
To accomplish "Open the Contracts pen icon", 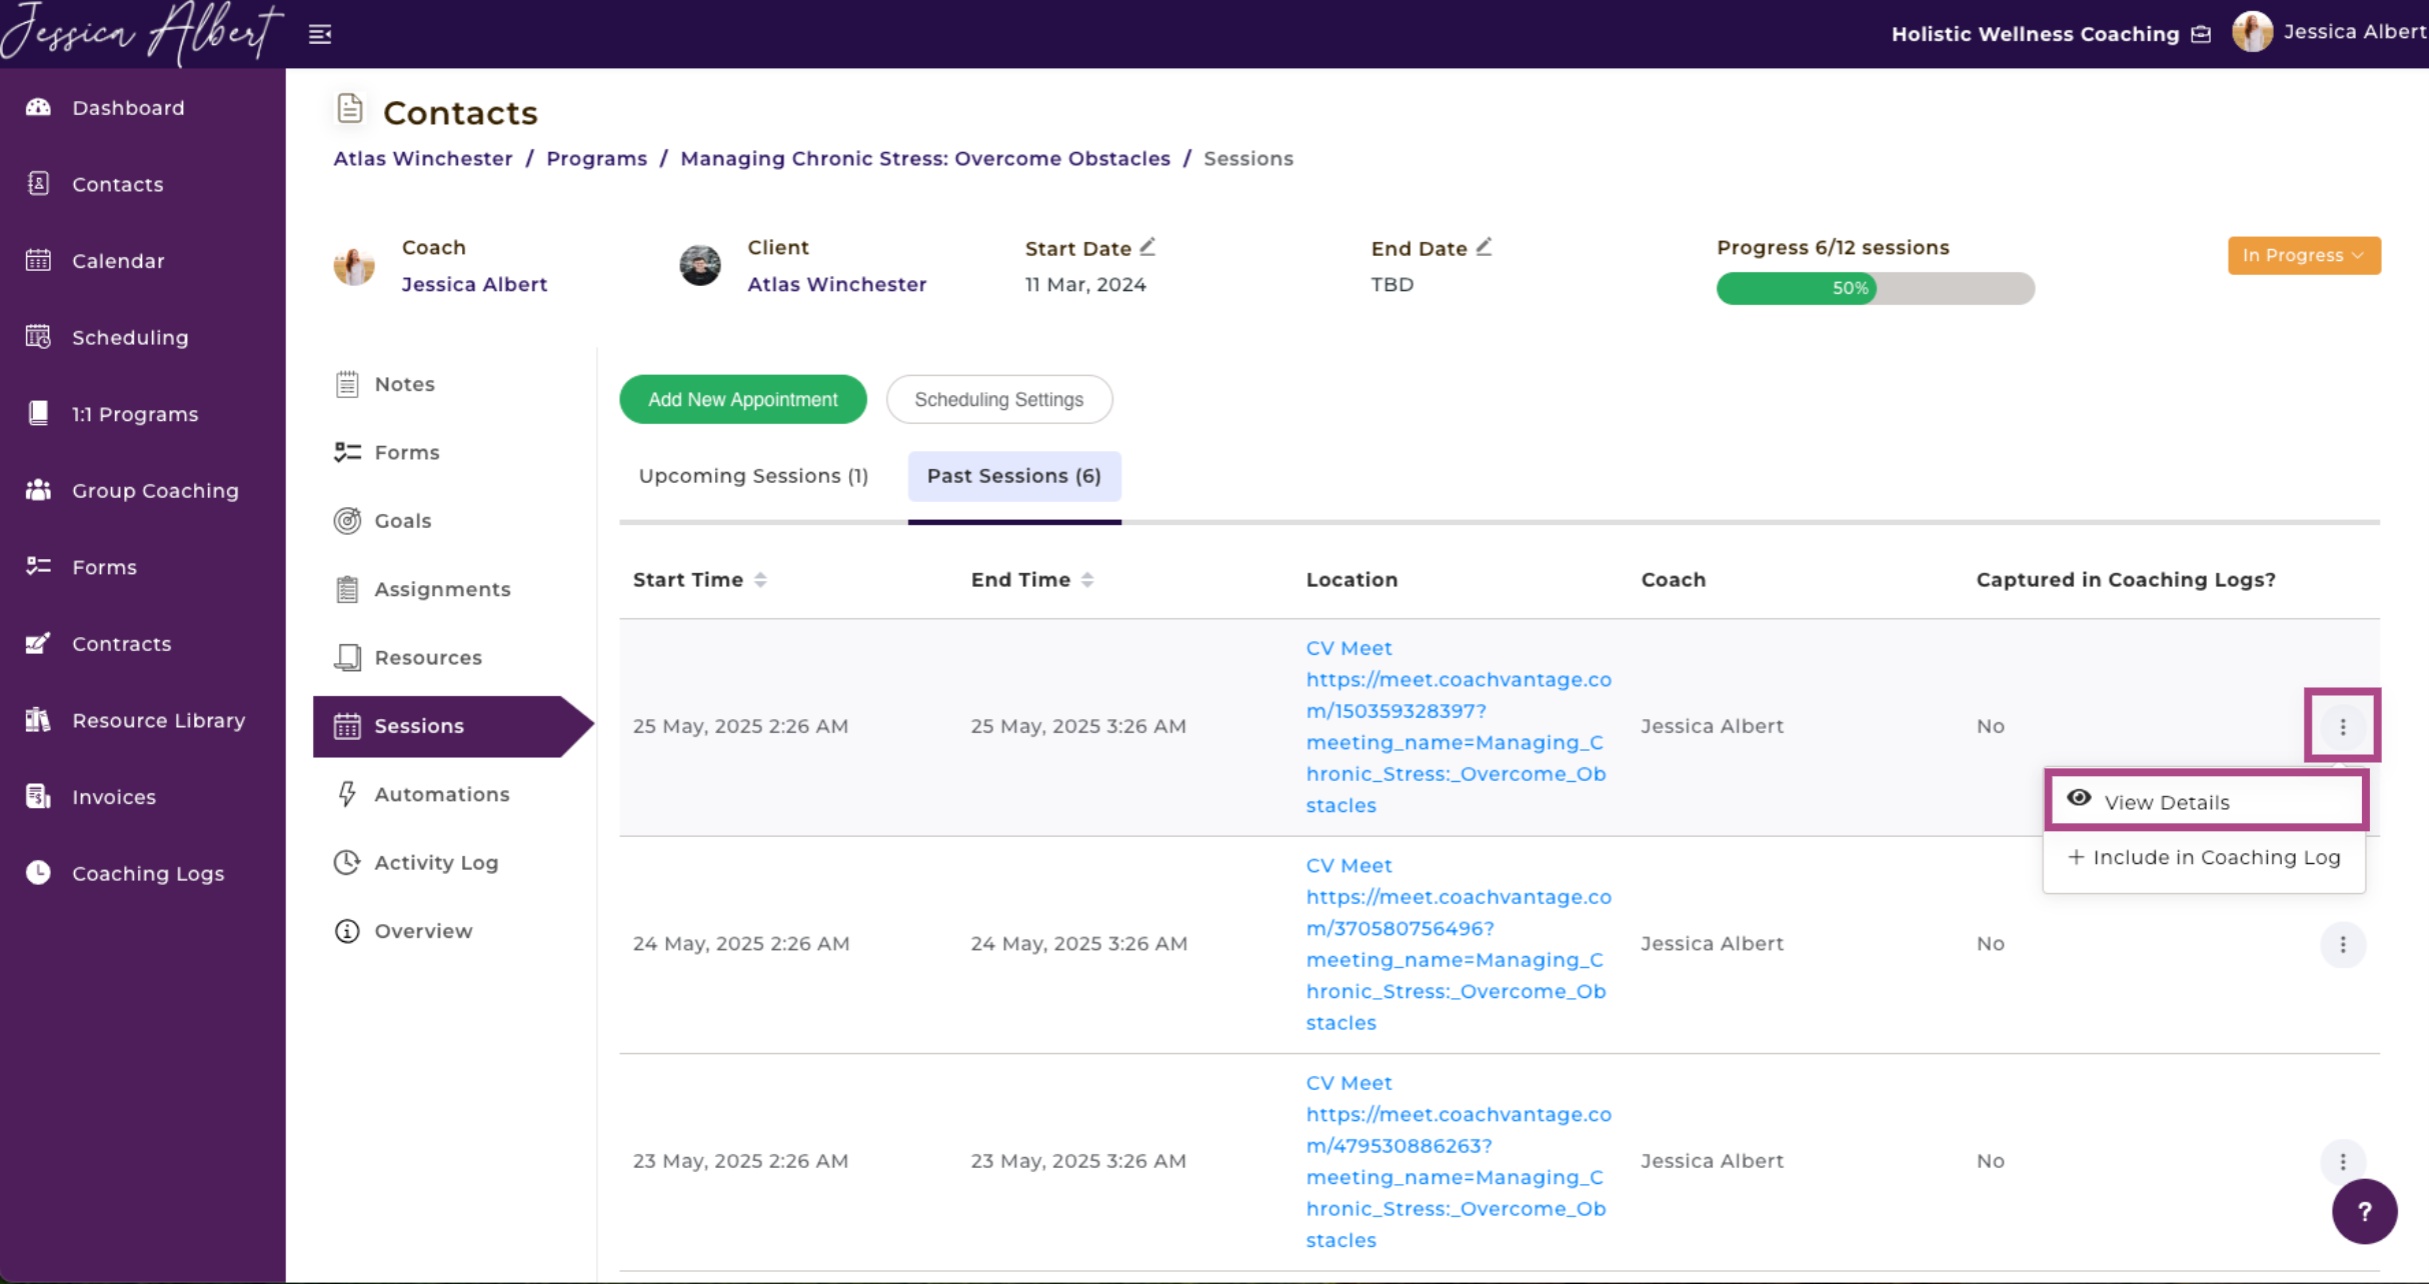I will 39,643.
